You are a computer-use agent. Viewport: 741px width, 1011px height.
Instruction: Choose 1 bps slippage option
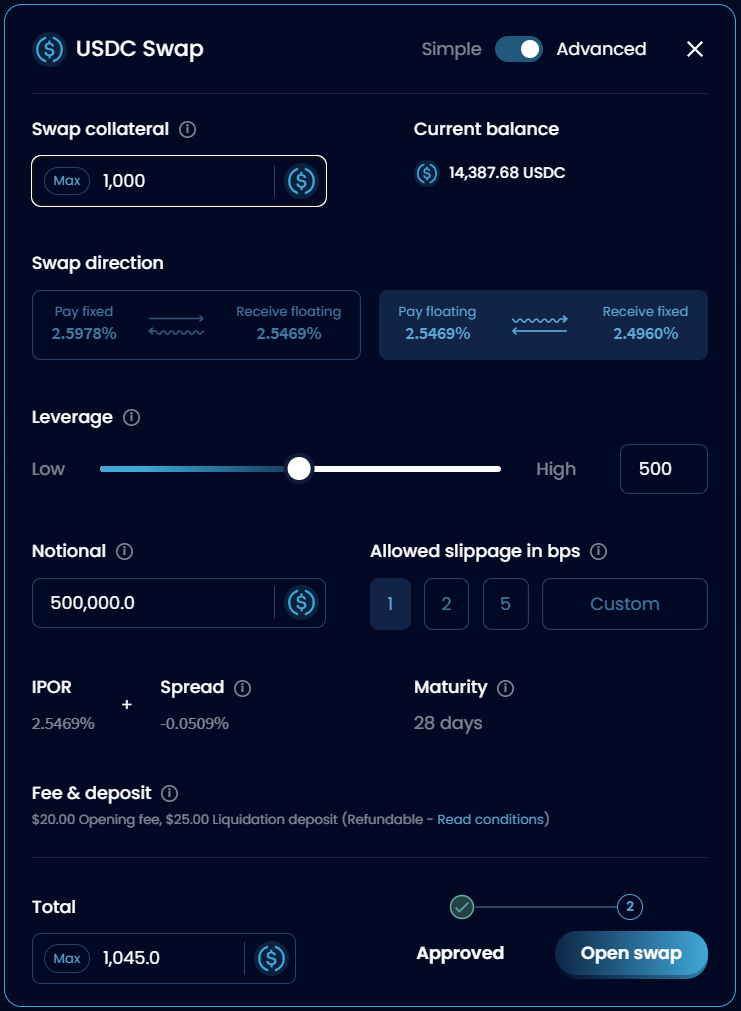point(390,604)
